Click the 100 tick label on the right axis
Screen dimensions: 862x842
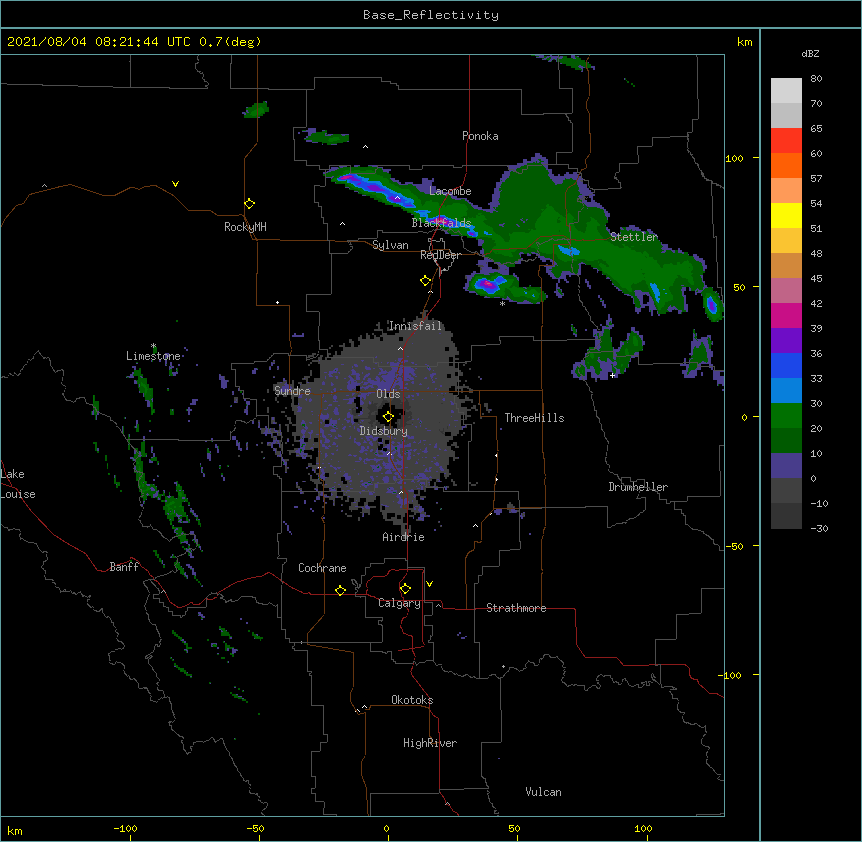[734, 158]
